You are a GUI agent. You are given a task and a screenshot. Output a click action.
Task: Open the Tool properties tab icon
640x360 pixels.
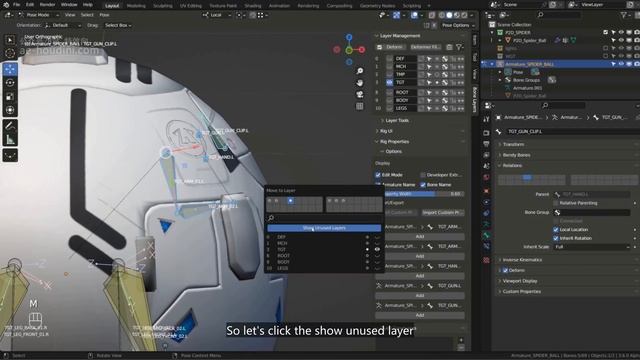pyautogui.click(x=486, y=120)
